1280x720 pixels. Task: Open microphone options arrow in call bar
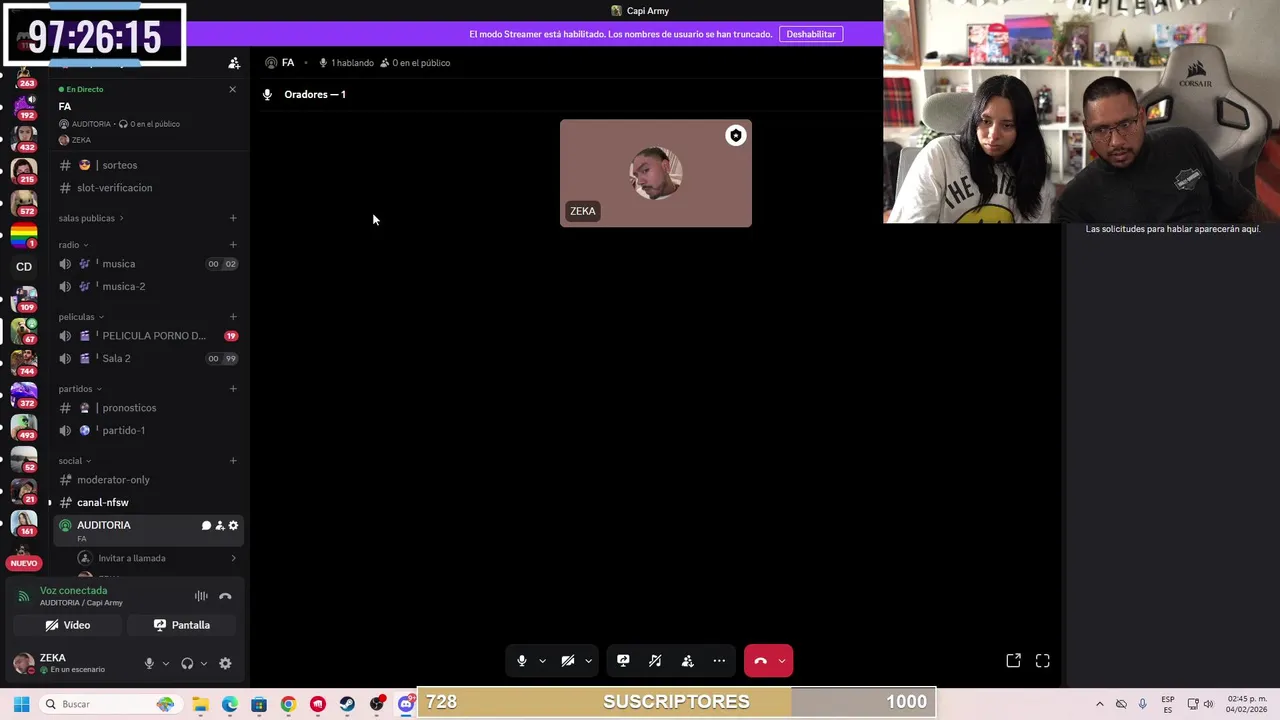click(x=542, y=661)
